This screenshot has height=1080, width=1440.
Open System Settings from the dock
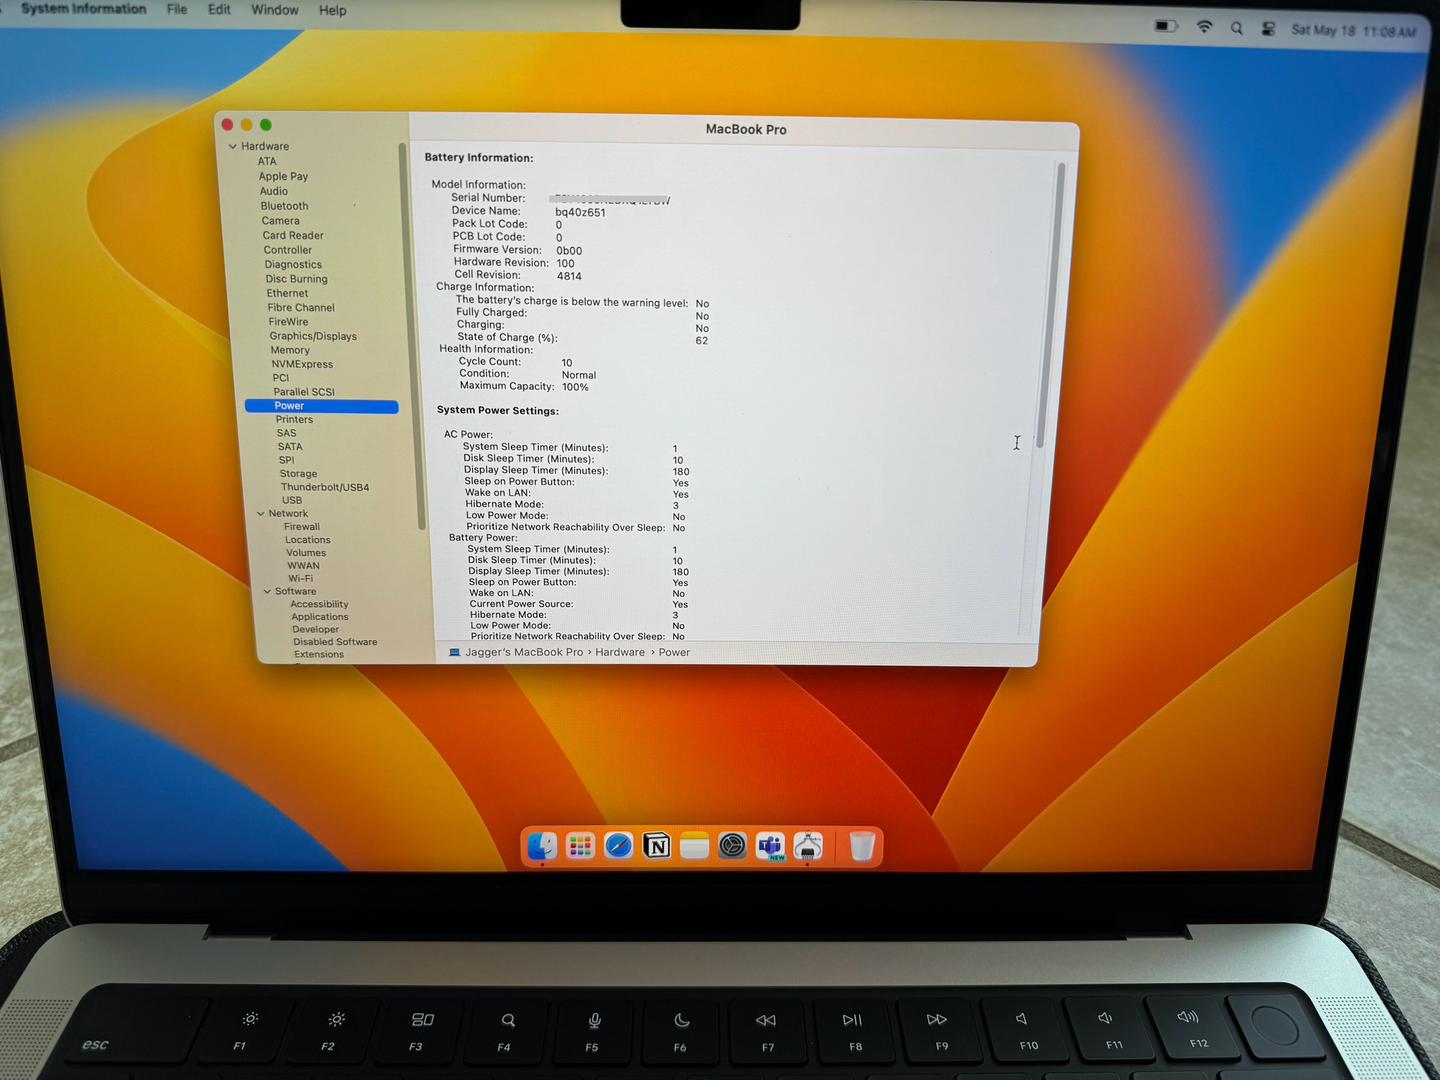tap(732, 846)
